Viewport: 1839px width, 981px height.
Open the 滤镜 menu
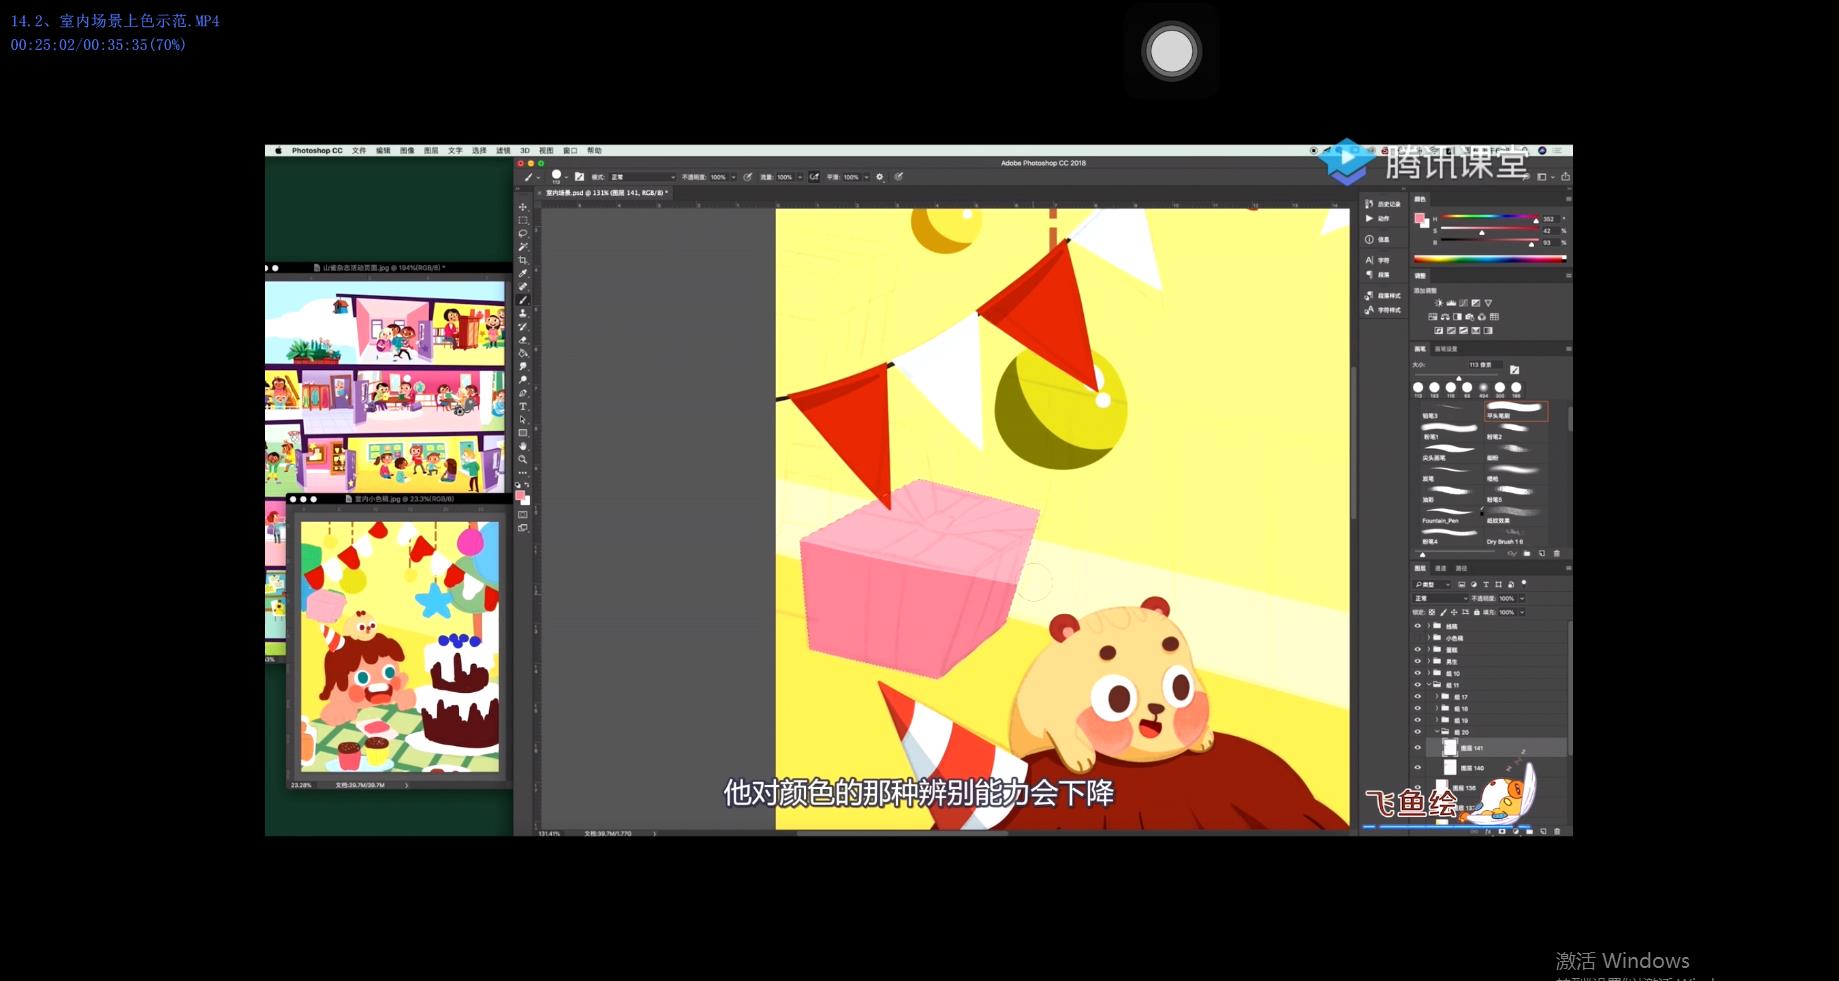[x=503, y=150]
